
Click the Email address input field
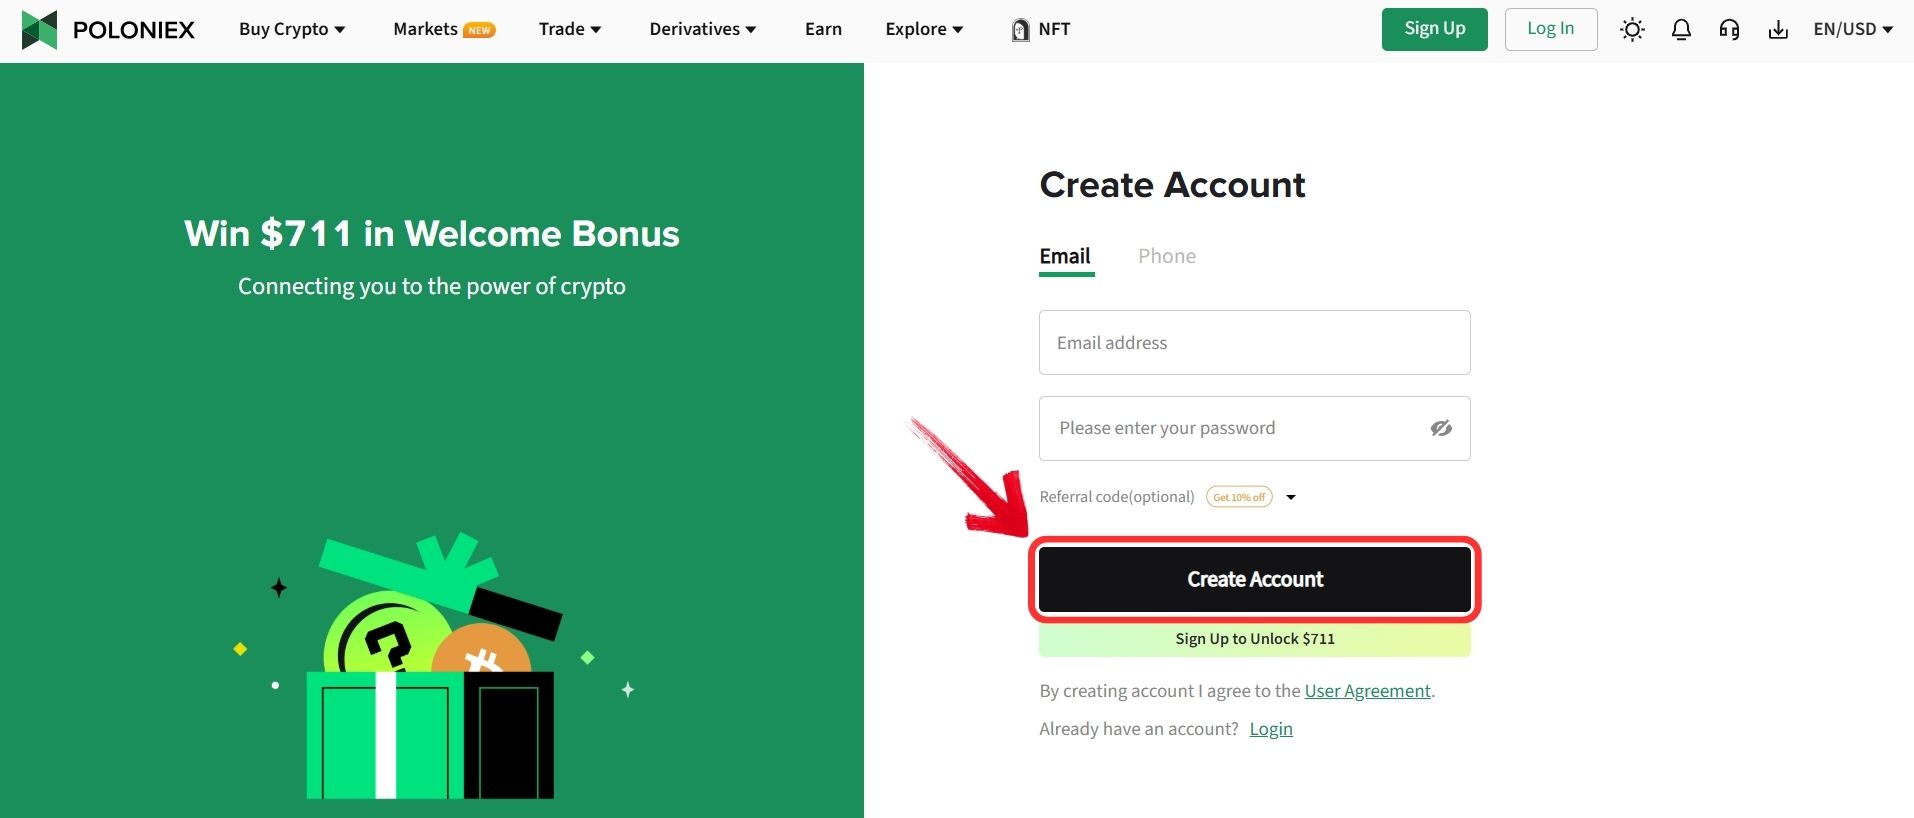pyautogui.click(x=1254, y=342)
